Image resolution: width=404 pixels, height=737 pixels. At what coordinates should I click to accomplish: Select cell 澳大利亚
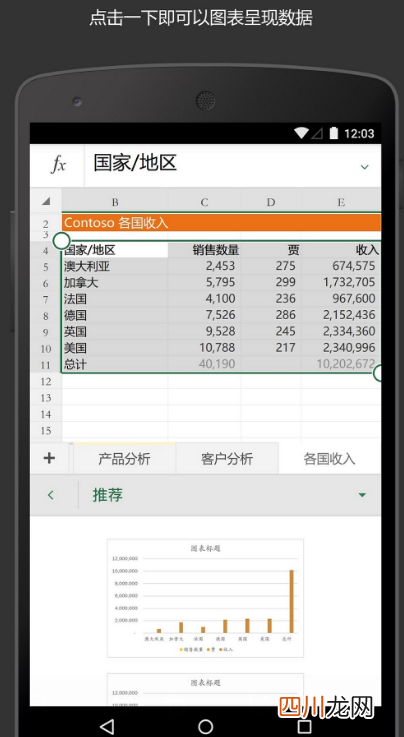(x=115, y=267)
